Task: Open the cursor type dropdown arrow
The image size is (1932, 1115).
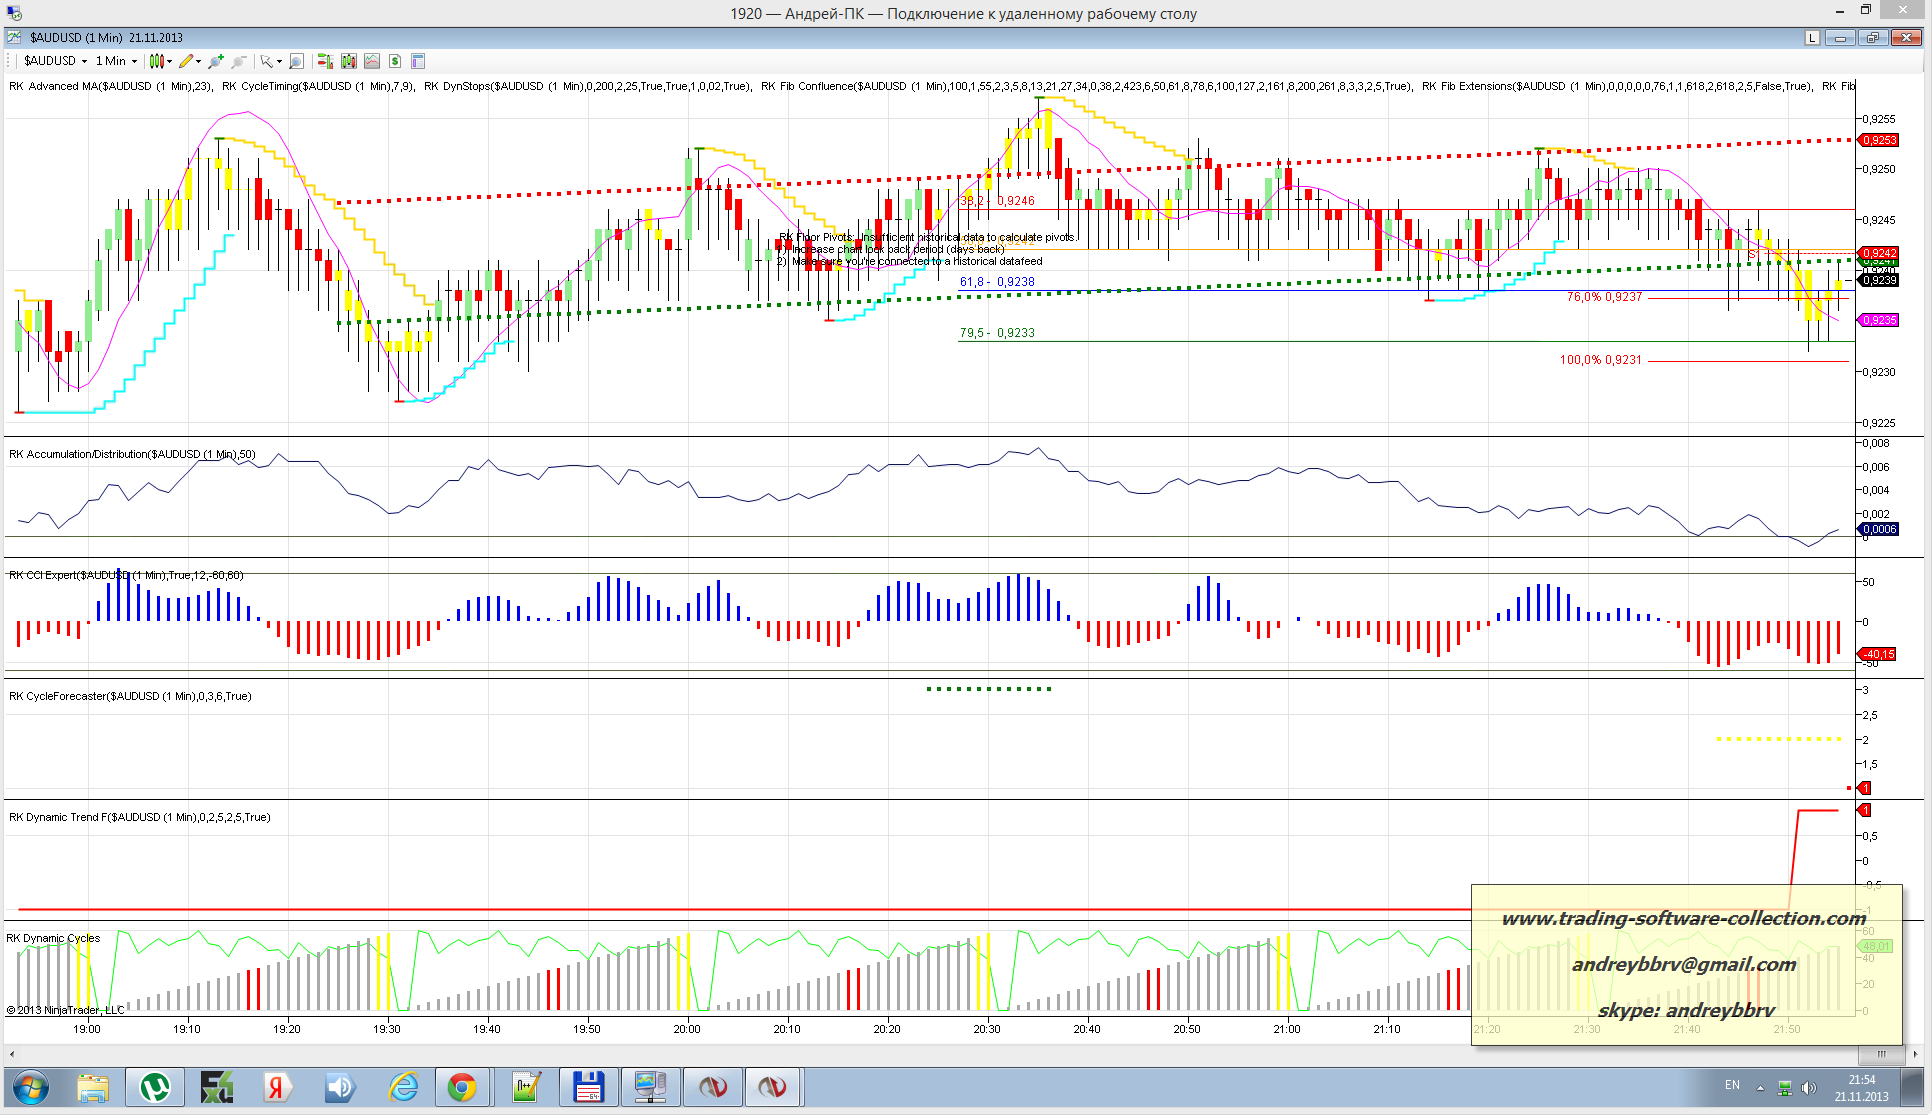Action: click(x=279, y=61)
